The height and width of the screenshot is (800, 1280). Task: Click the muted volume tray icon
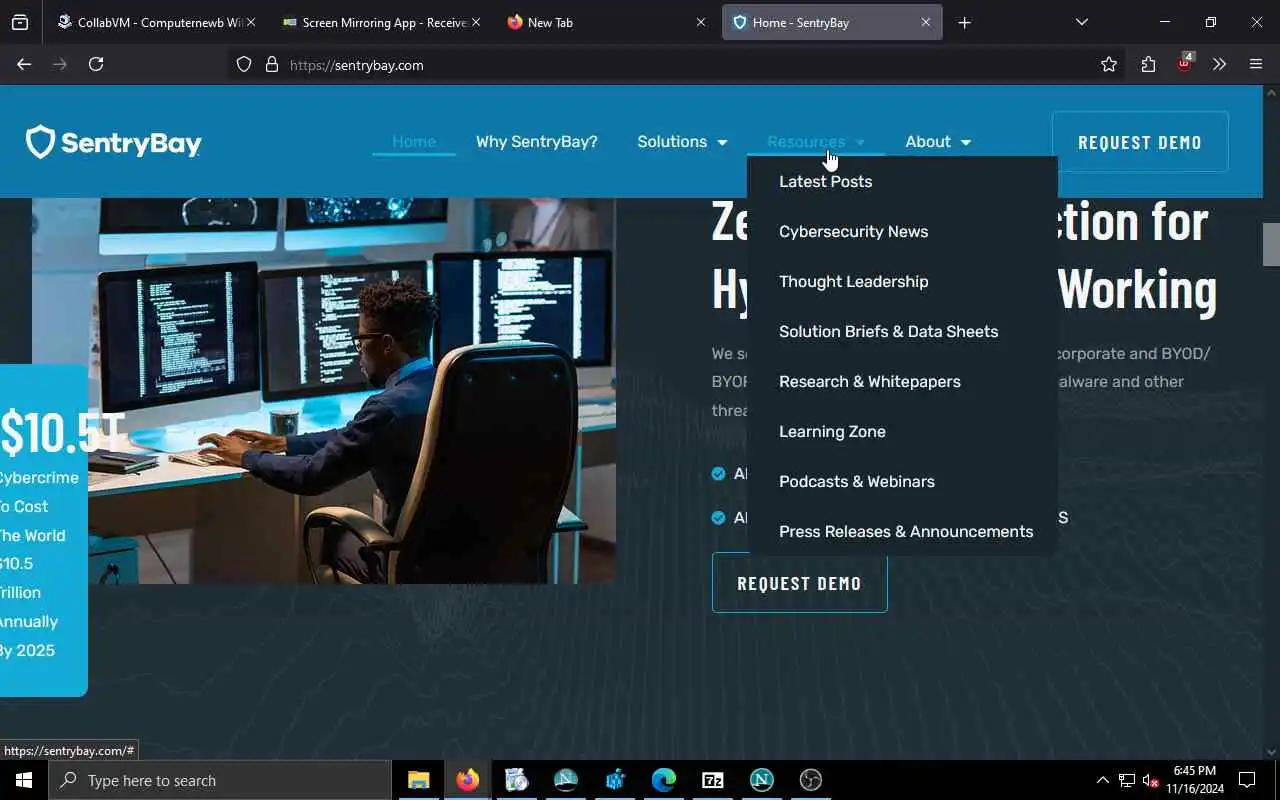[x=1151, y=780]
